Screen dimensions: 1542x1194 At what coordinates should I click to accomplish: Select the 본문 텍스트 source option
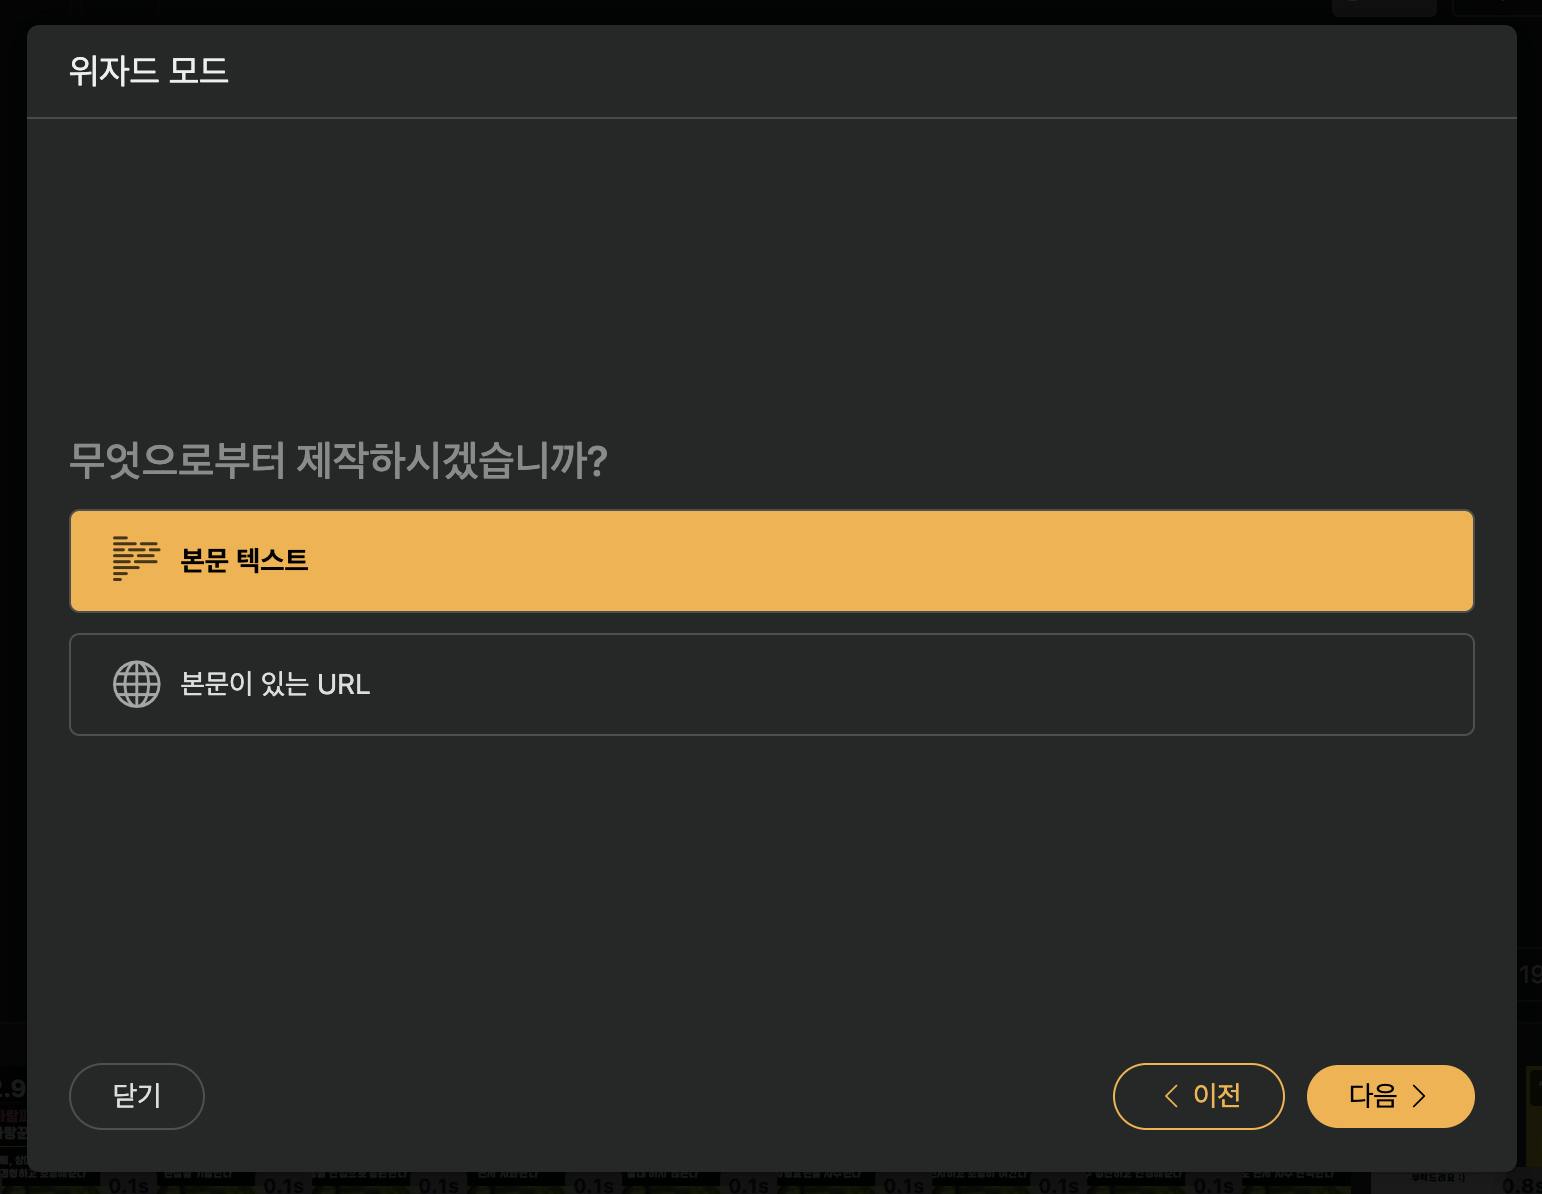pyautogui.click(x=771, y=560)
